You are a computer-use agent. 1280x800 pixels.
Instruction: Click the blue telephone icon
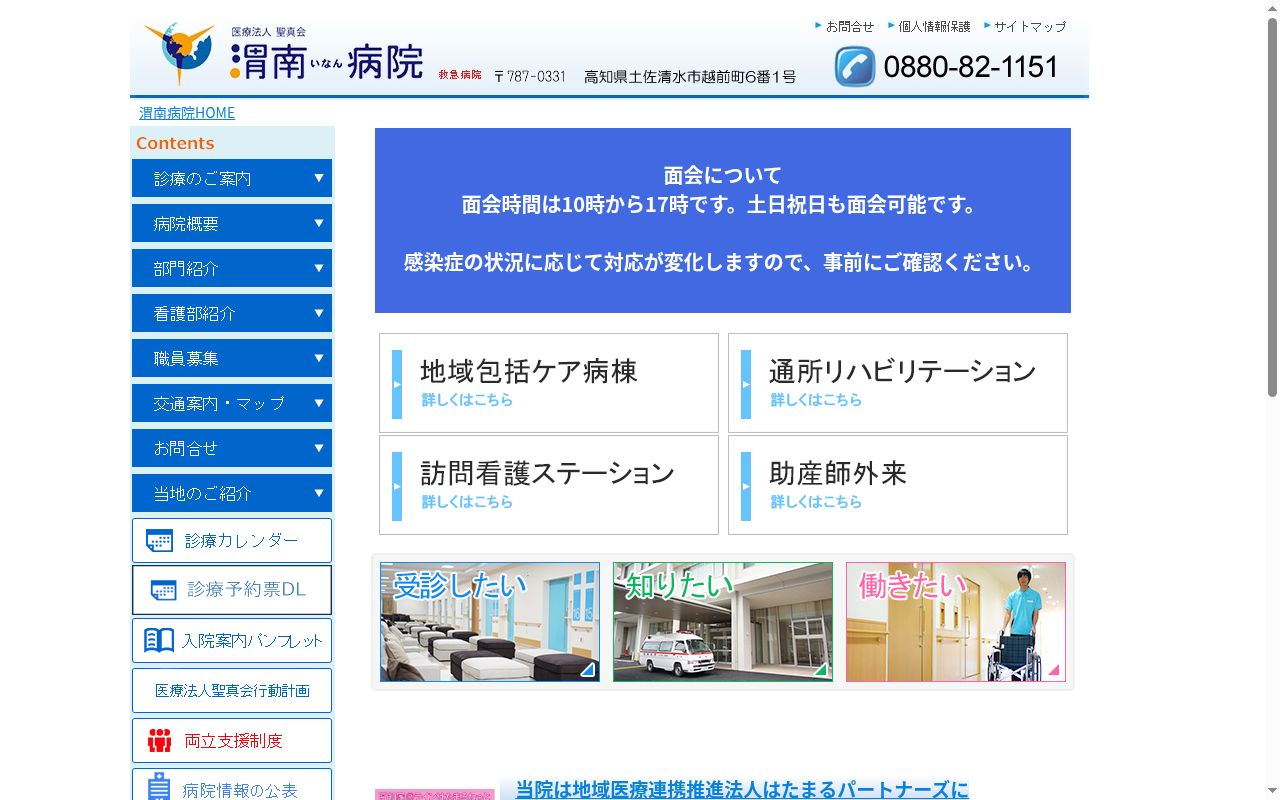[x=855, y=67]
